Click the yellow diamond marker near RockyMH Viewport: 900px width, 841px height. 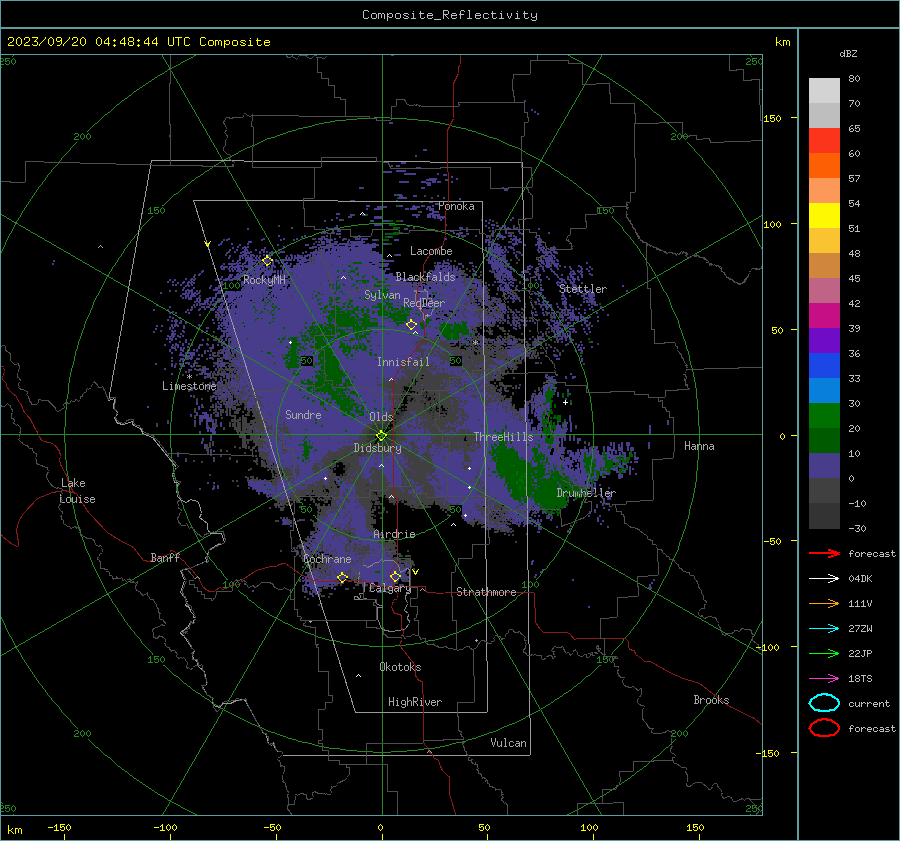267,261
